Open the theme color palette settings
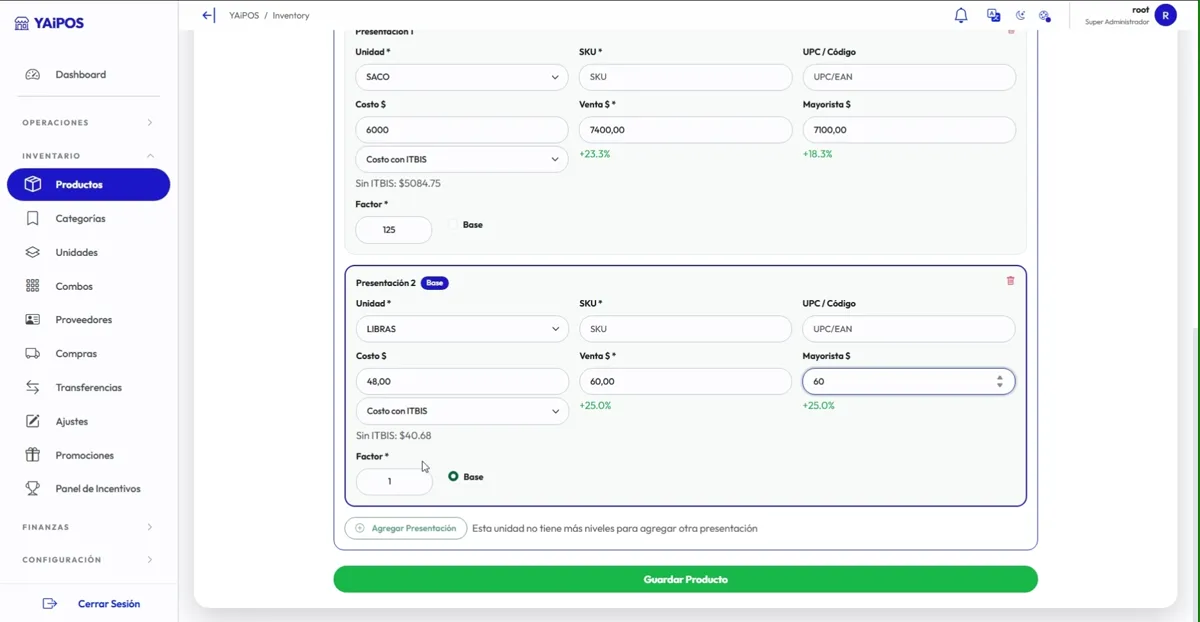 [1044, 15]
